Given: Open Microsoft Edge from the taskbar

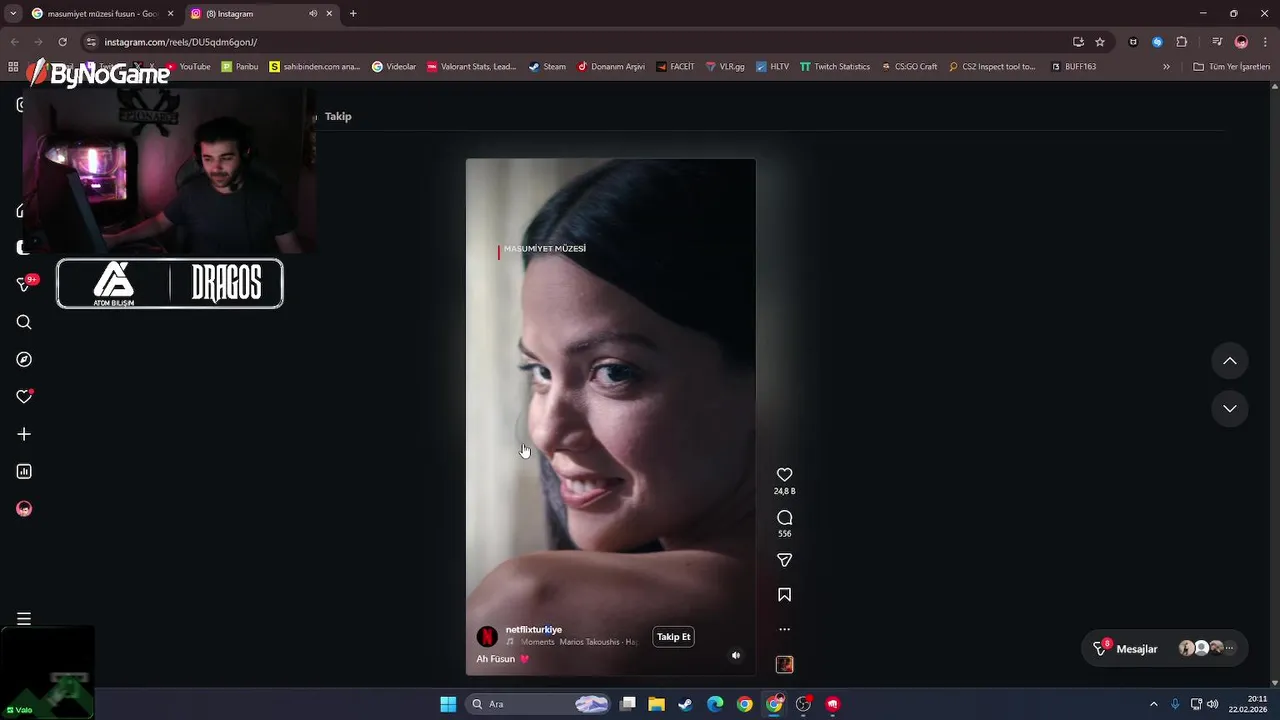Looking at the screenshot, I should coord(715,704).
